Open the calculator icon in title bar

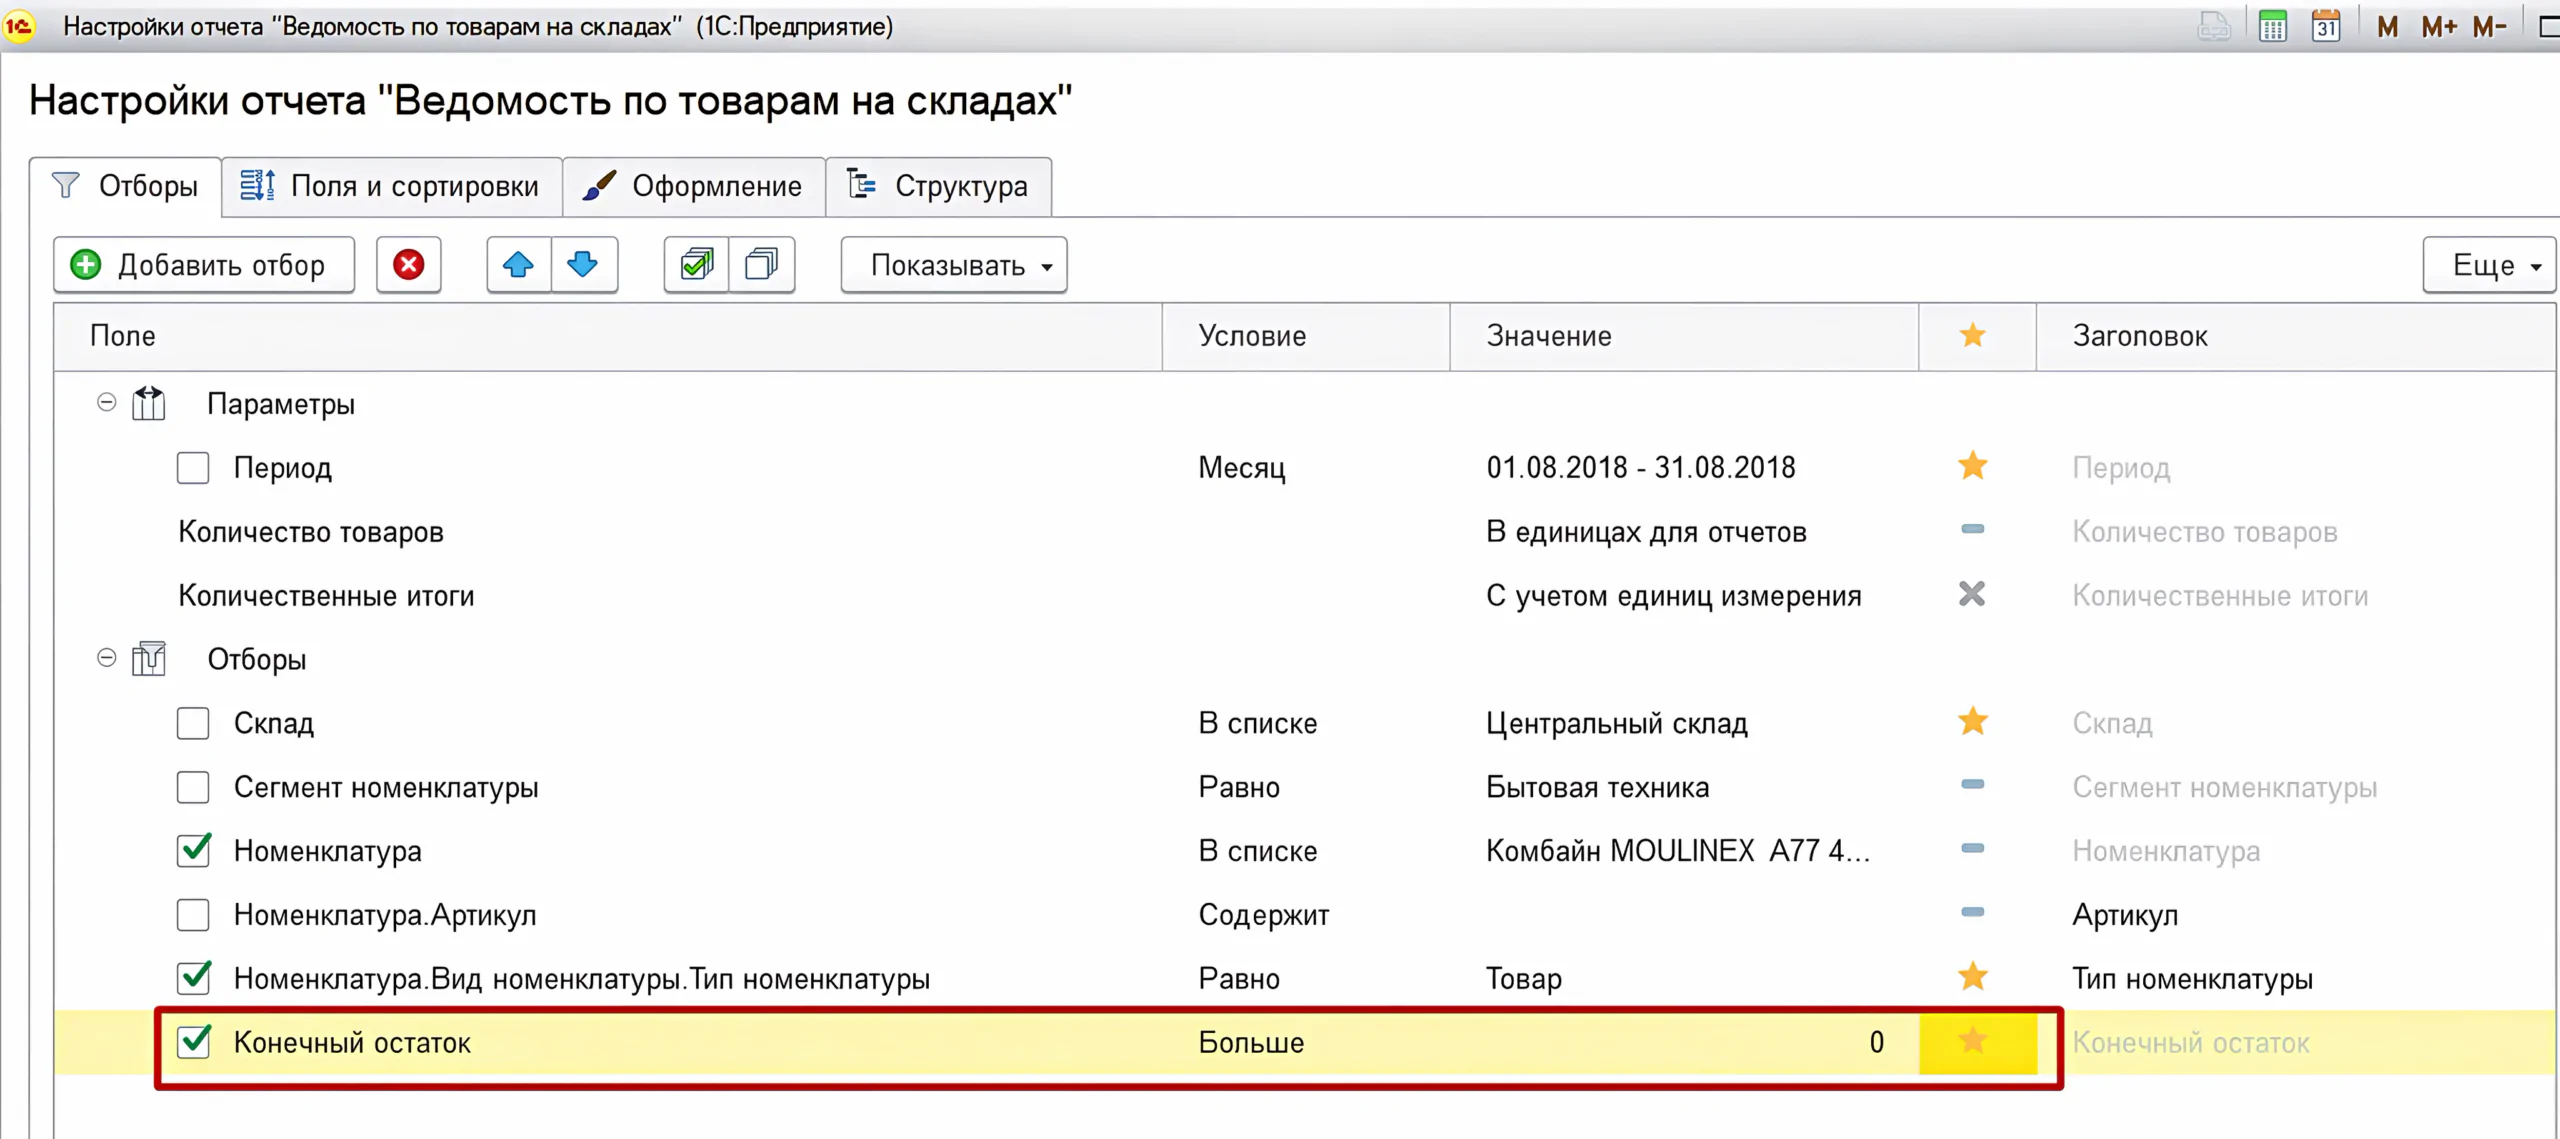pos(2272,26)
